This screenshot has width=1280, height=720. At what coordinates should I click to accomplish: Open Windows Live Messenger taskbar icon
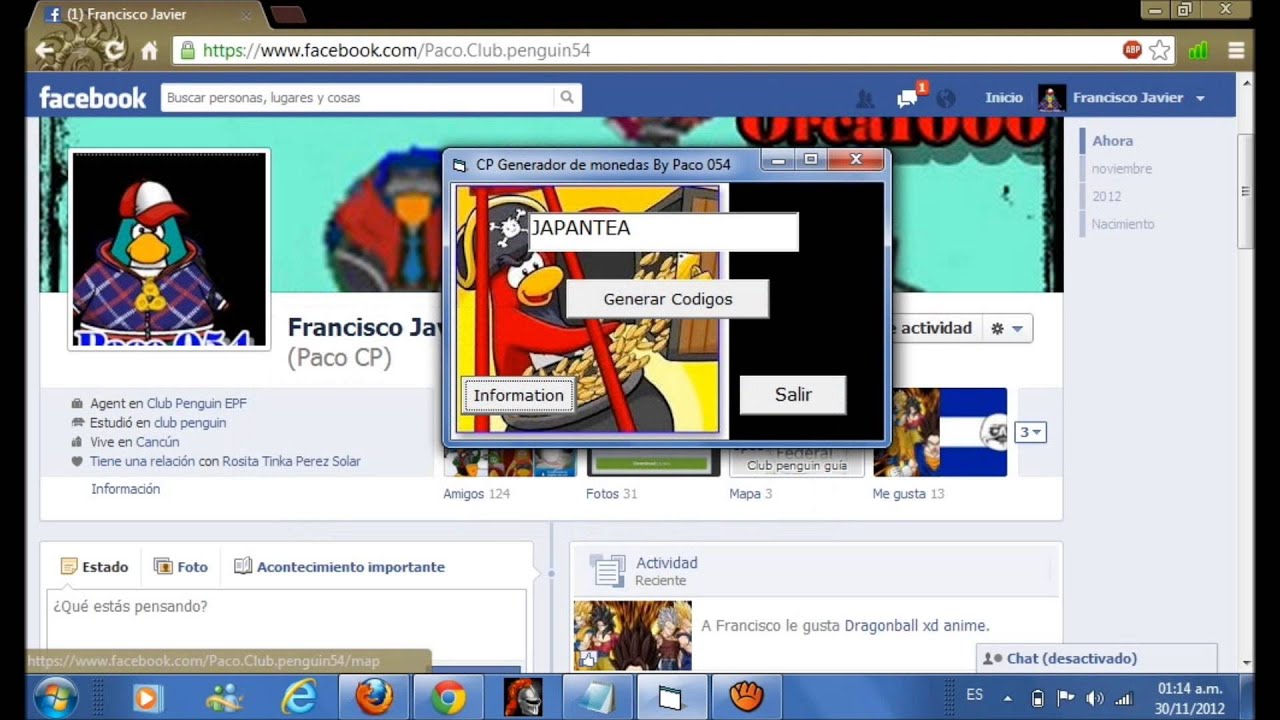click(x=222, y=697)
